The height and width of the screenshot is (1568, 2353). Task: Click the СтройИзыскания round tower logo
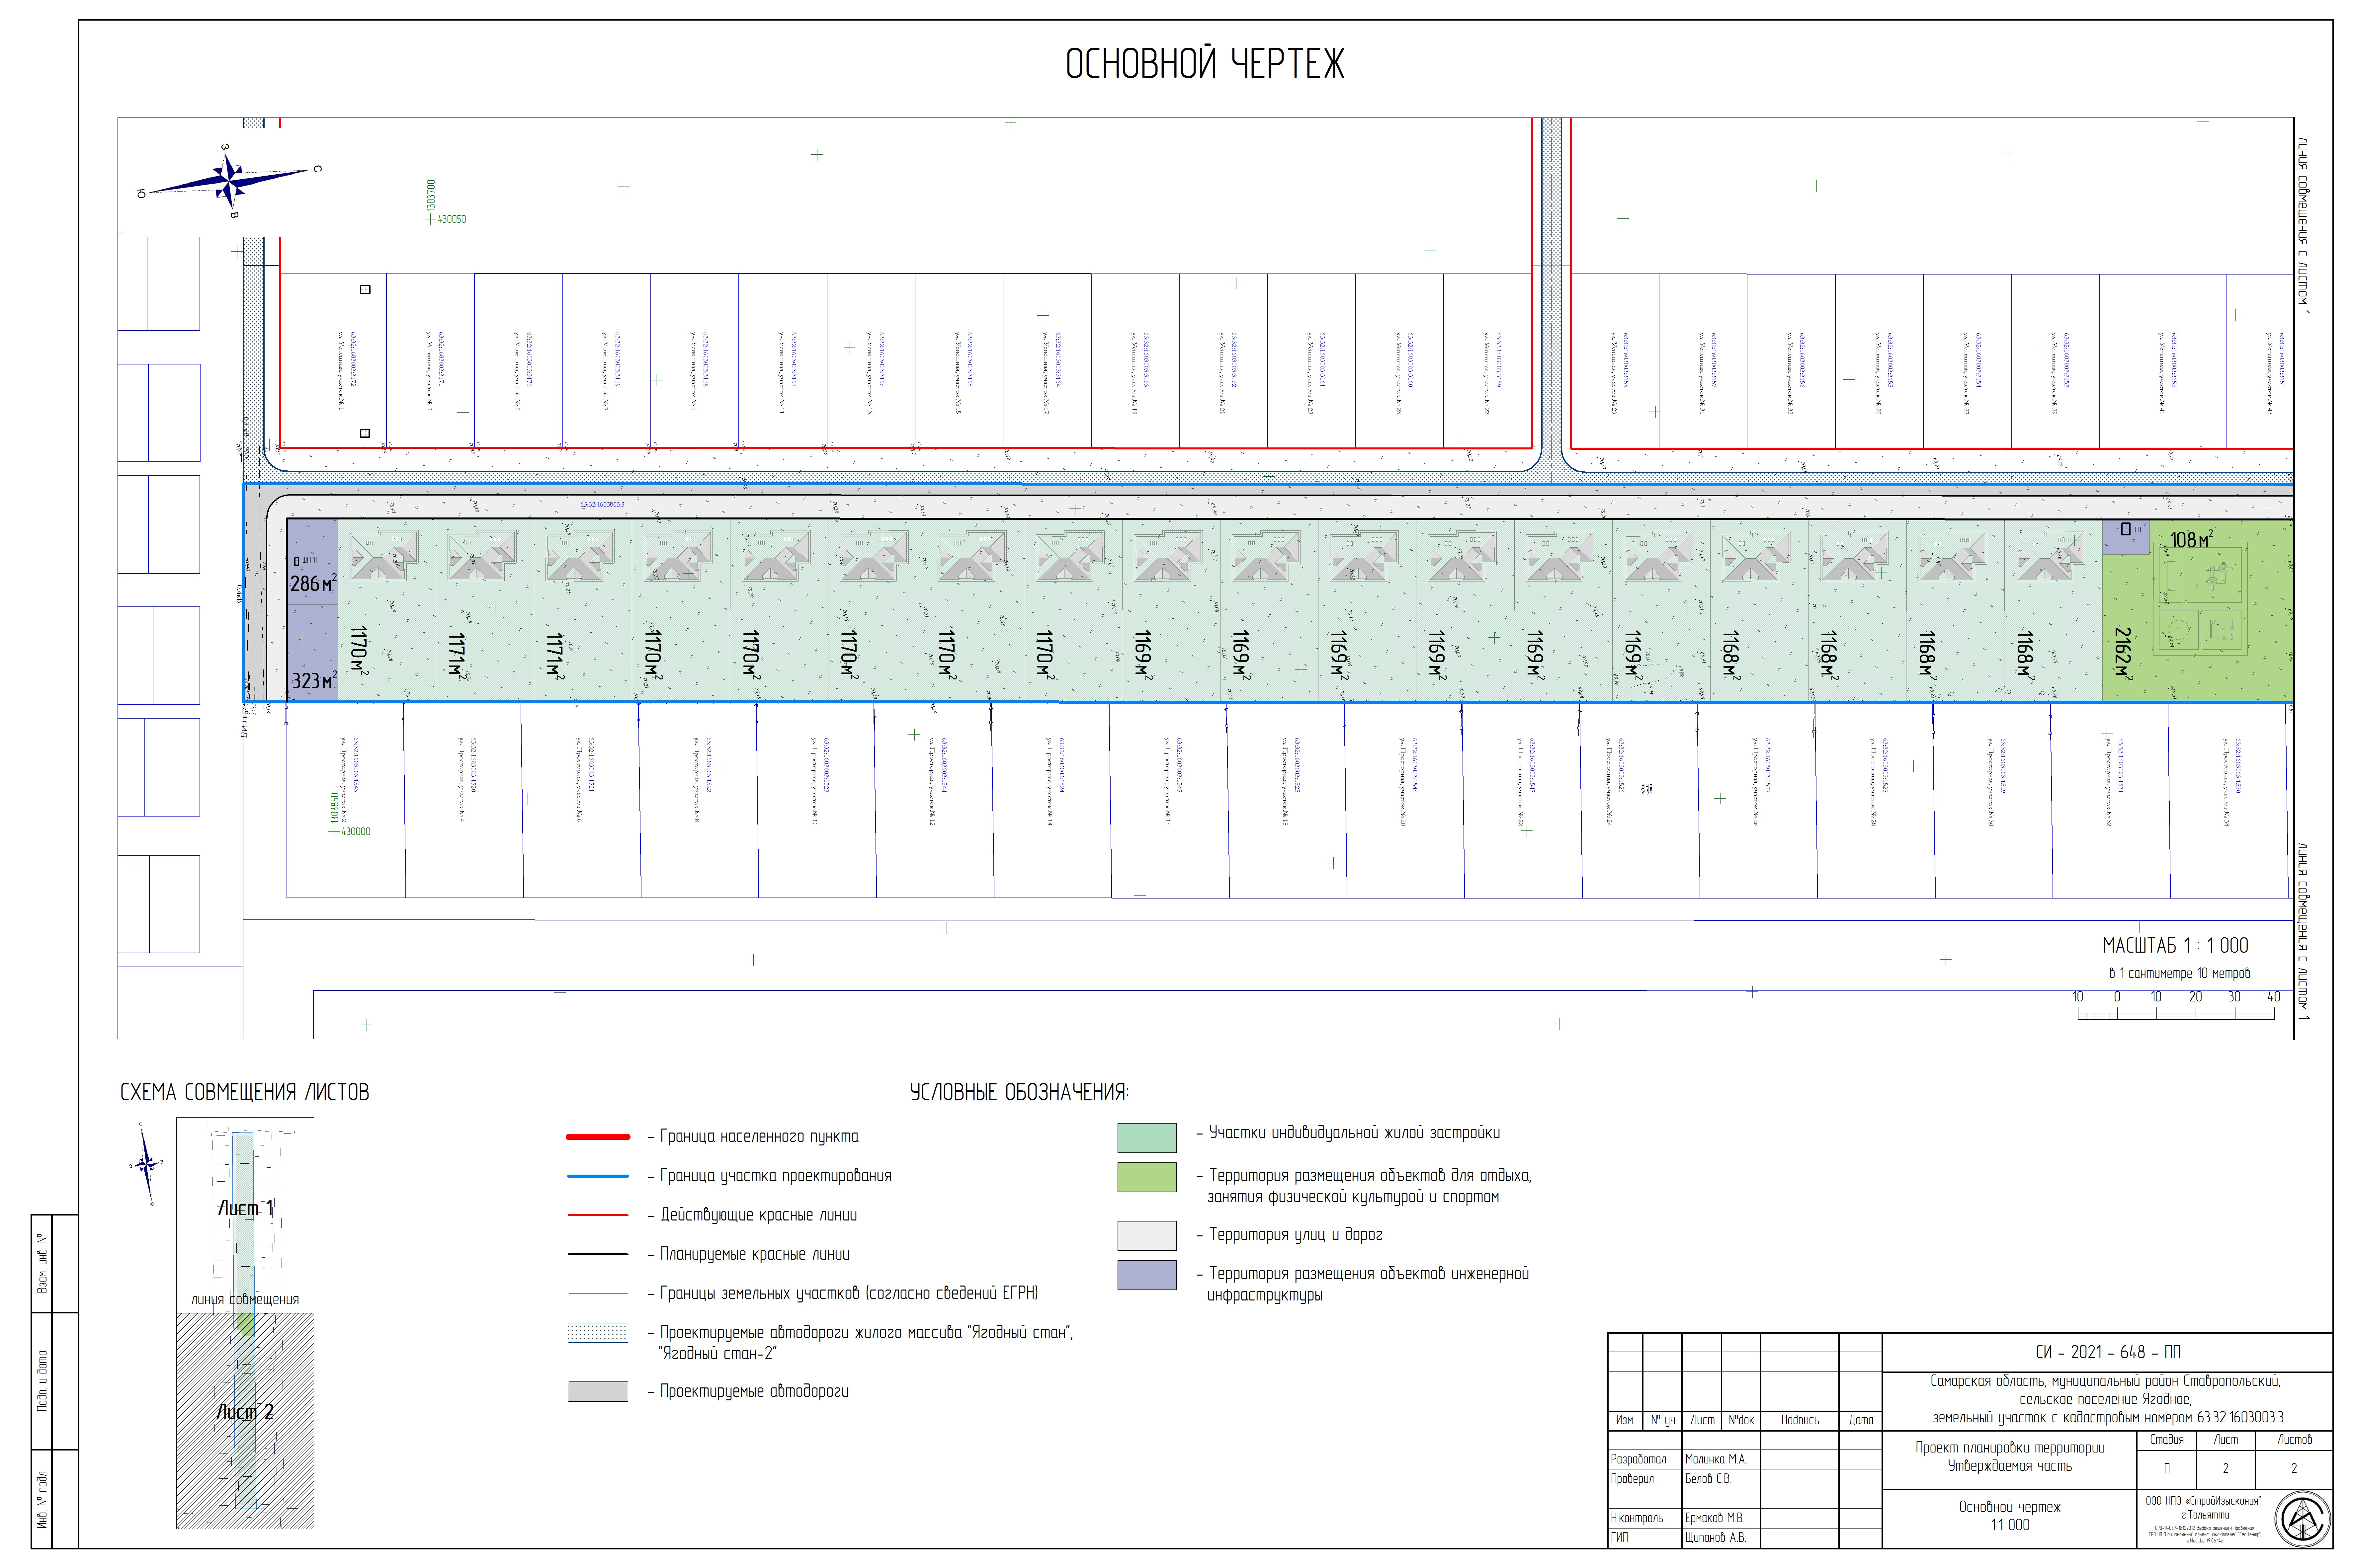click(2302, 1519)
